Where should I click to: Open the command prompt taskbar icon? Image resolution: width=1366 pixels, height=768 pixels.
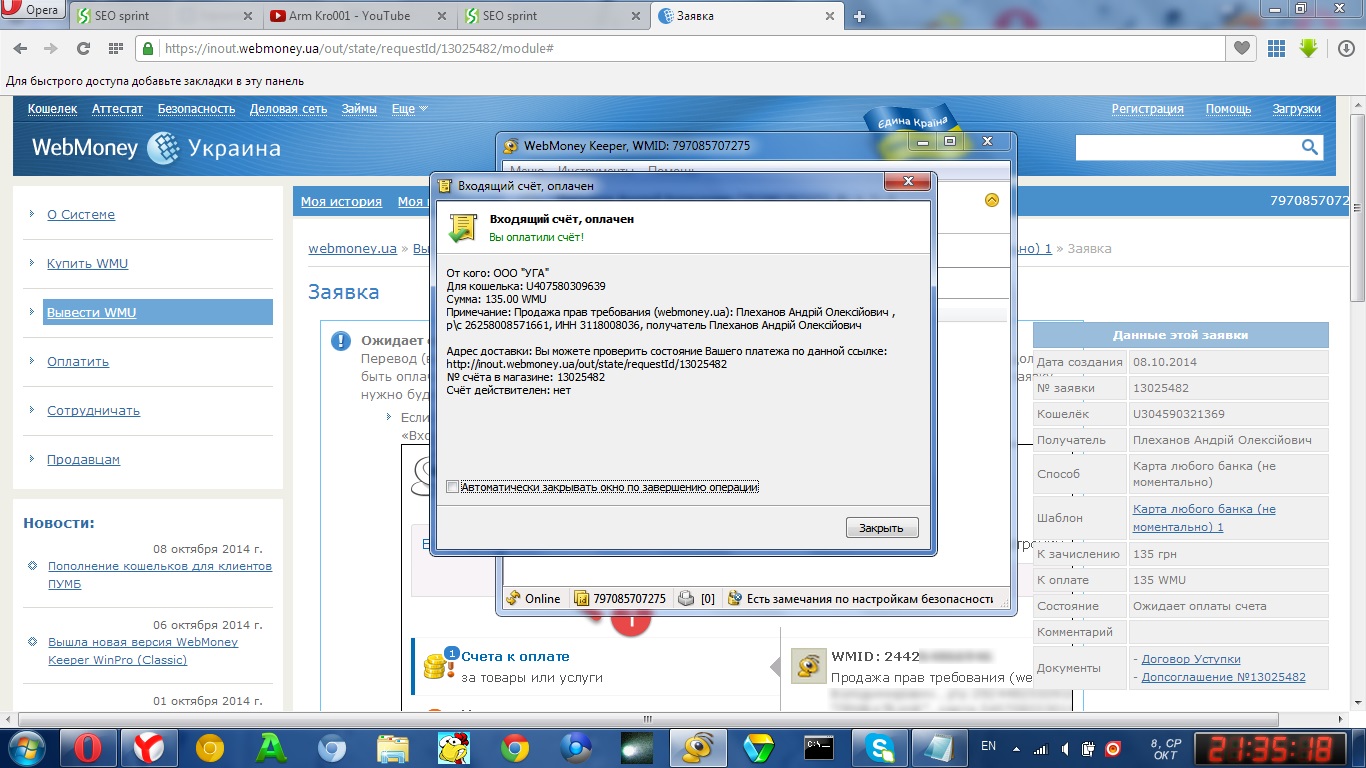pyautogui.click(x=820, y=747)
